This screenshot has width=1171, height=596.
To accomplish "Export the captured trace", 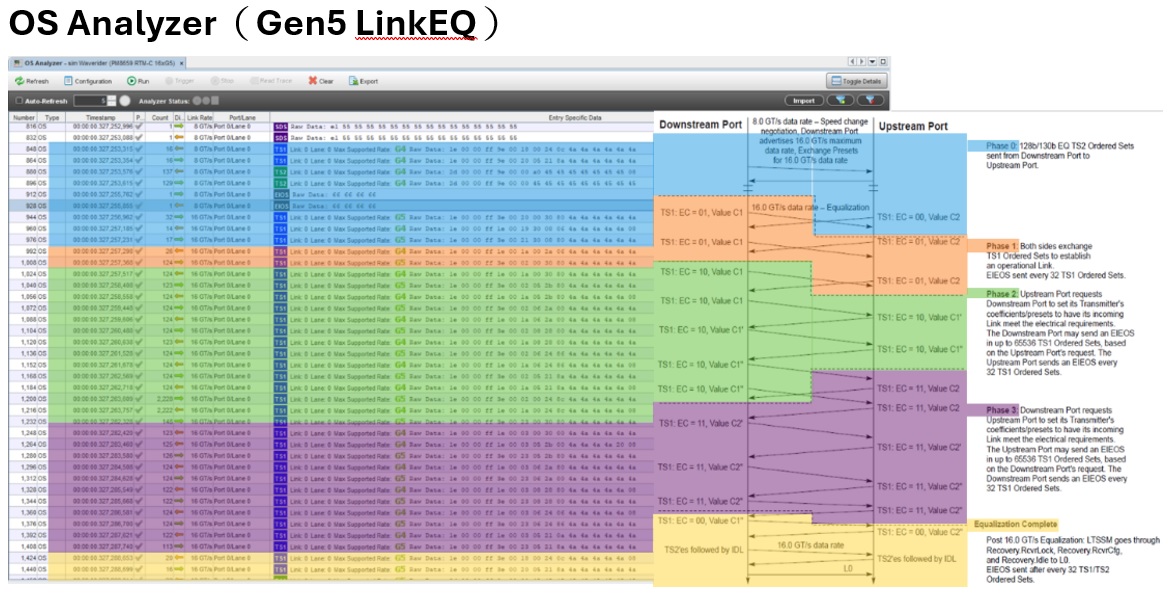I will pos(364,81).
